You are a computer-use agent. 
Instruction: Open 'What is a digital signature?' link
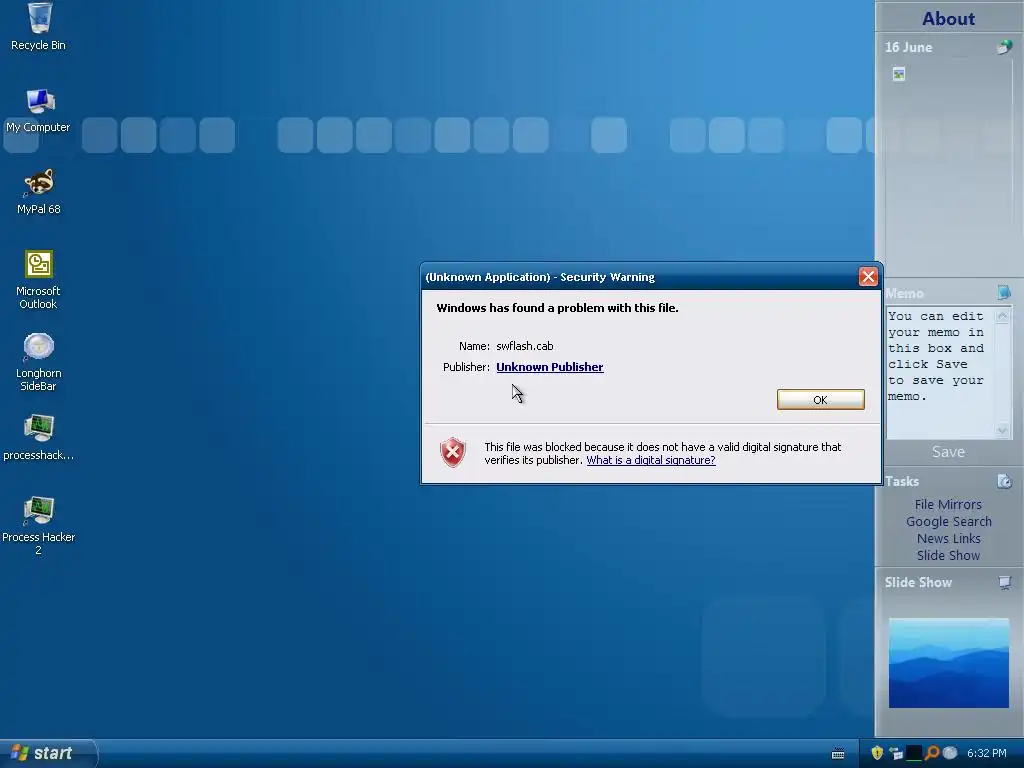pyautogui.click(x=650, y=460)
